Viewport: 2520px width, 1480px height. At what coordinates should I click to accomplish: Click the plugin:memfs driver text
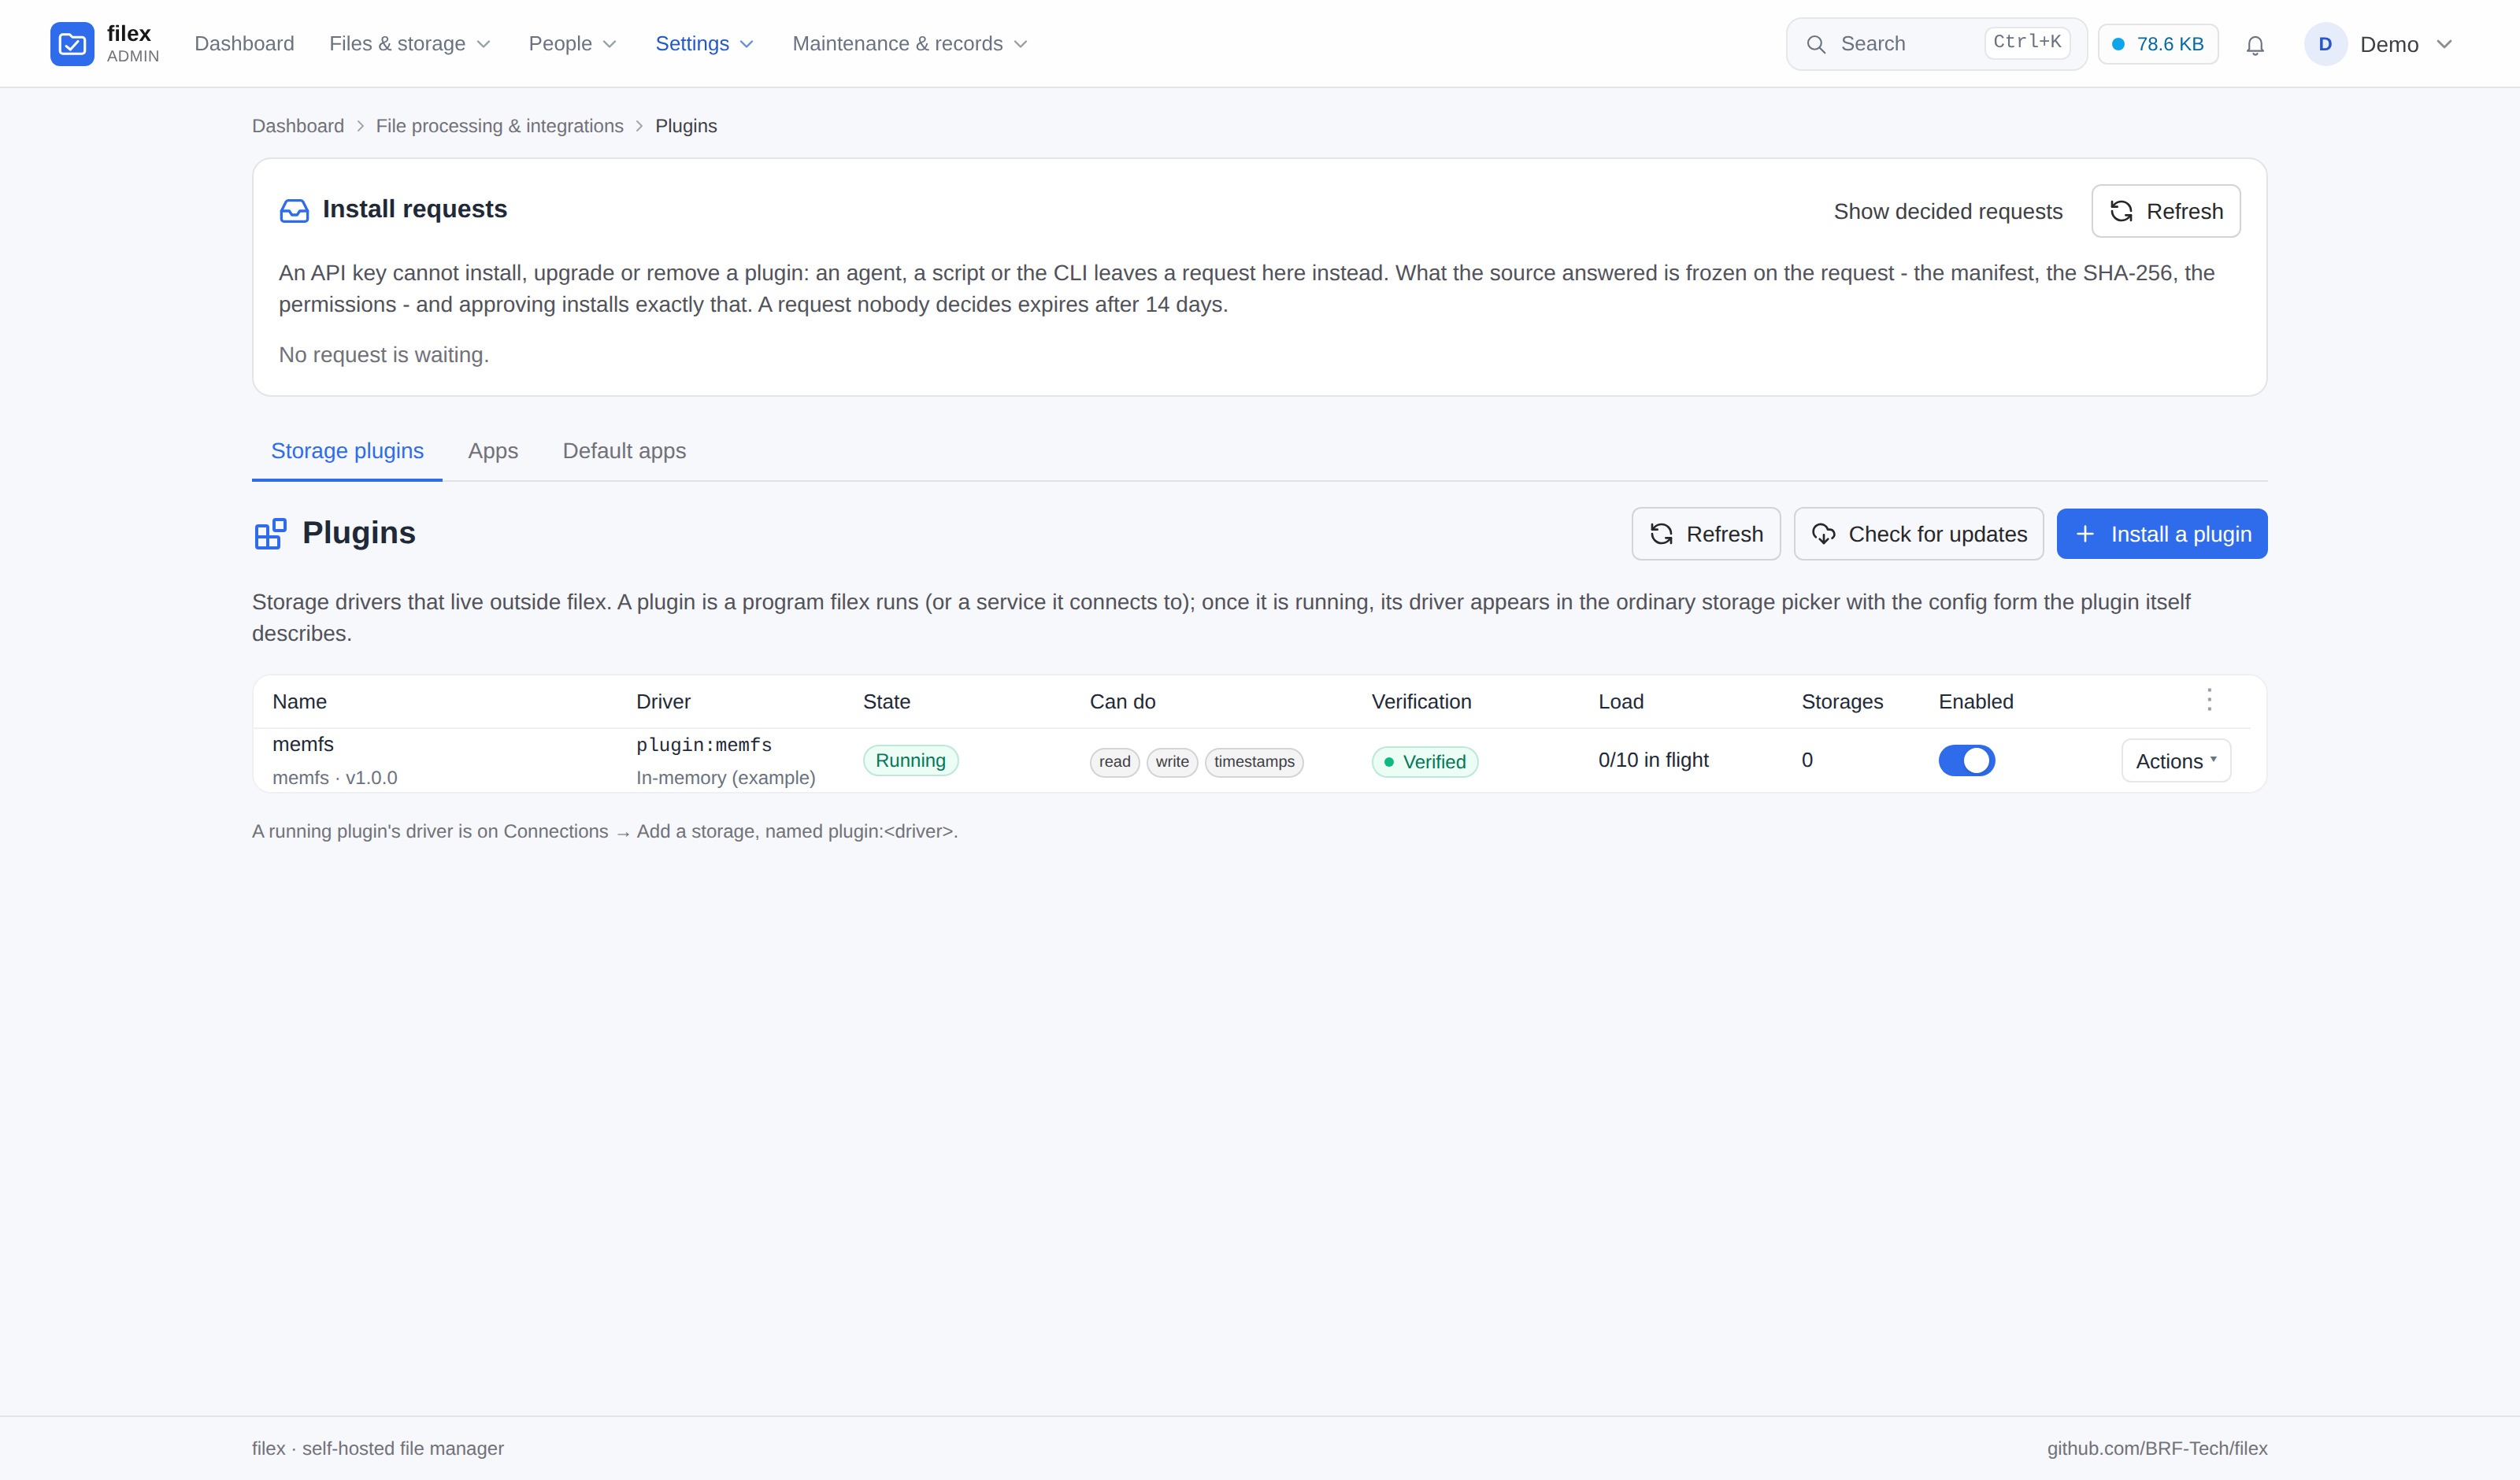pyautogui.click(x=704, y=745)
